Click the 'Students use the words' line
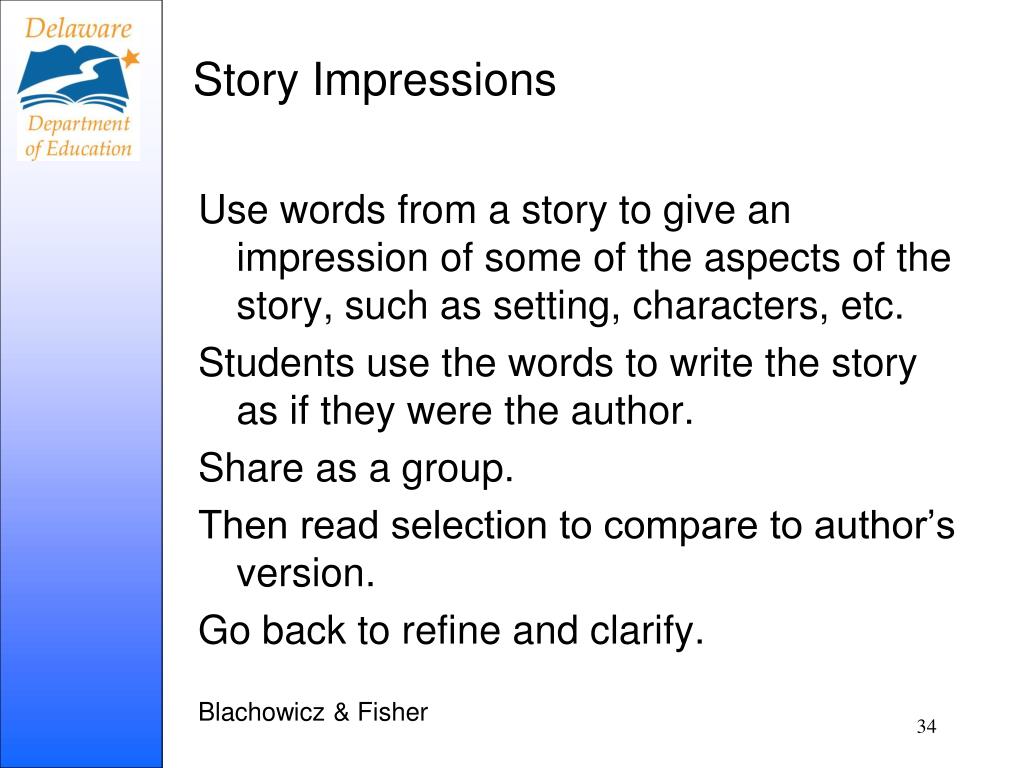 coord(557,364)
